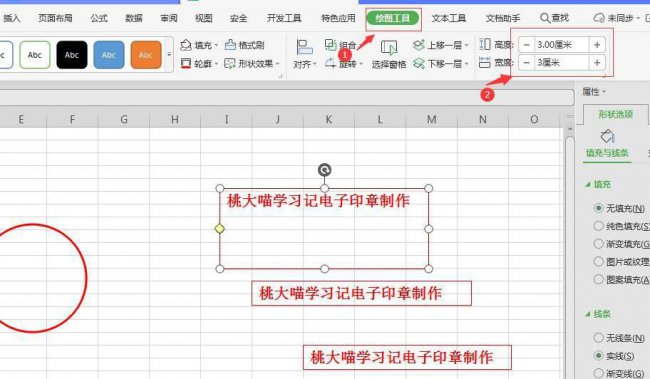Viewport: 650px width, 379px height.
Task: Click the 格式刷 format painter
Action: [x=245, y=45]
